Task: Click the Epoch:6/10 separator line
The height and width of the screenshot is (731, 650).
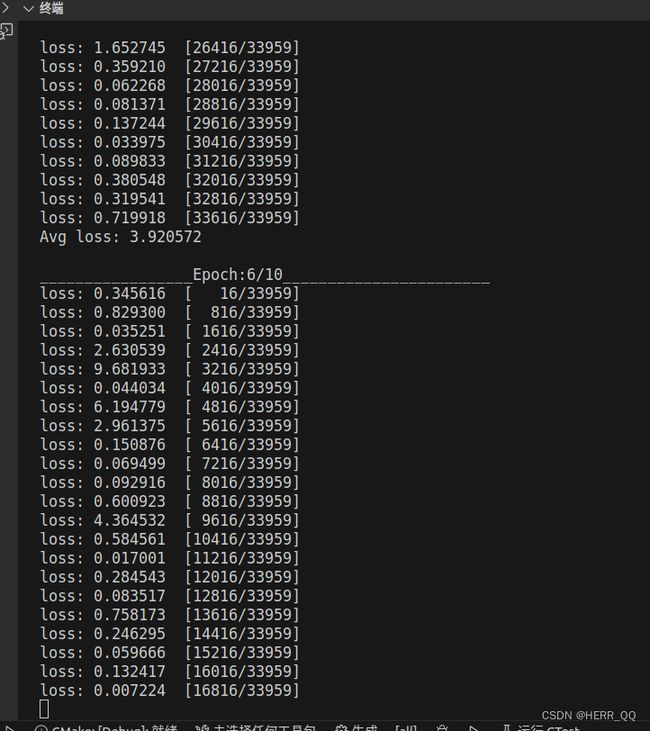Action: click(265, 275)
